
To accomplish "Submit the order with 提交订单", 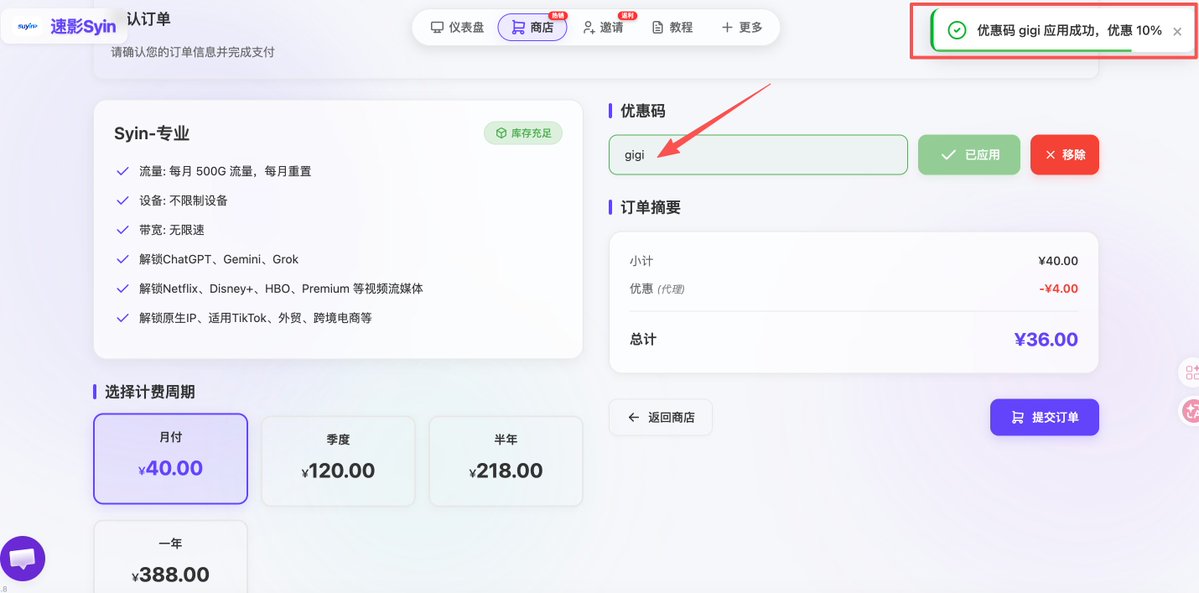I will (x=1044, y=417).
